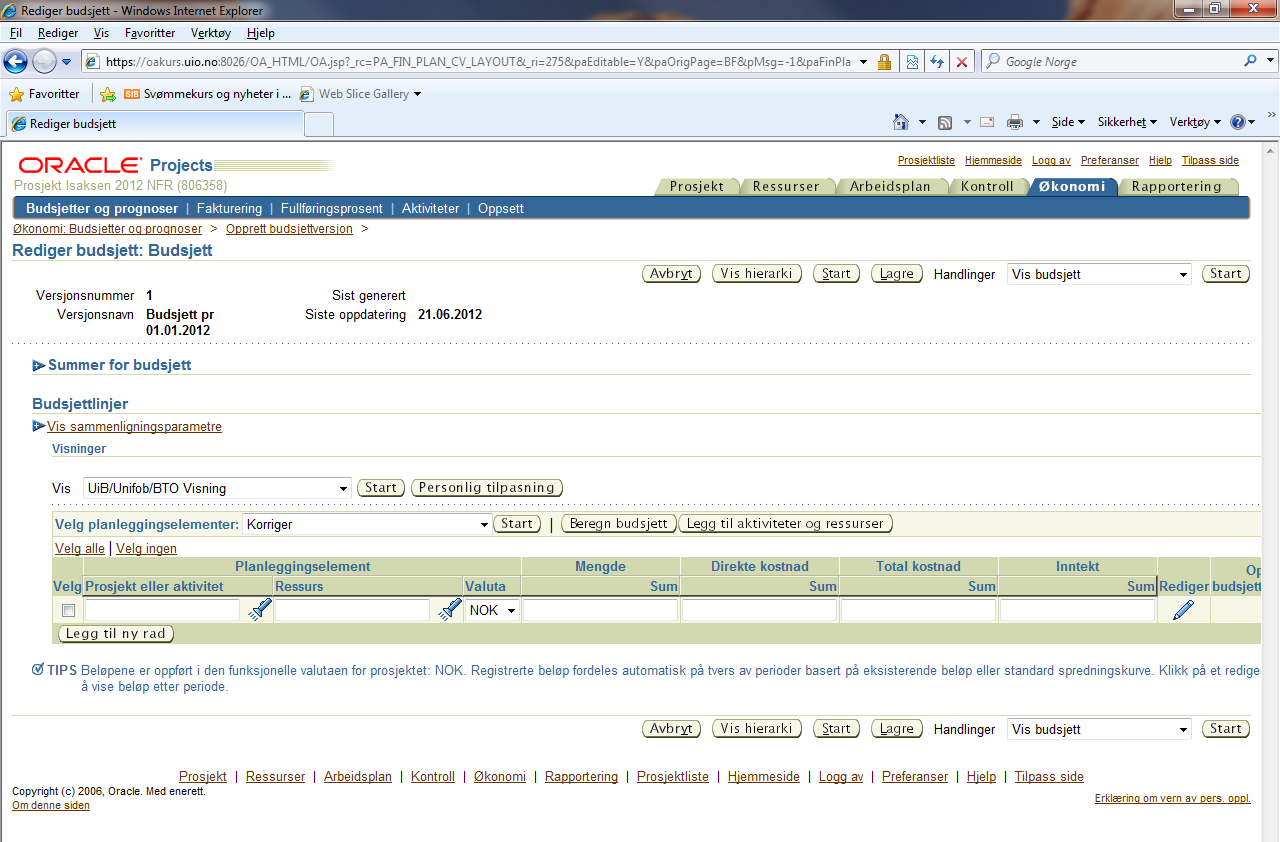This screenshot has height=842, width=1280.
Task: Open the Fil menu
Action: tap(16, 33)
